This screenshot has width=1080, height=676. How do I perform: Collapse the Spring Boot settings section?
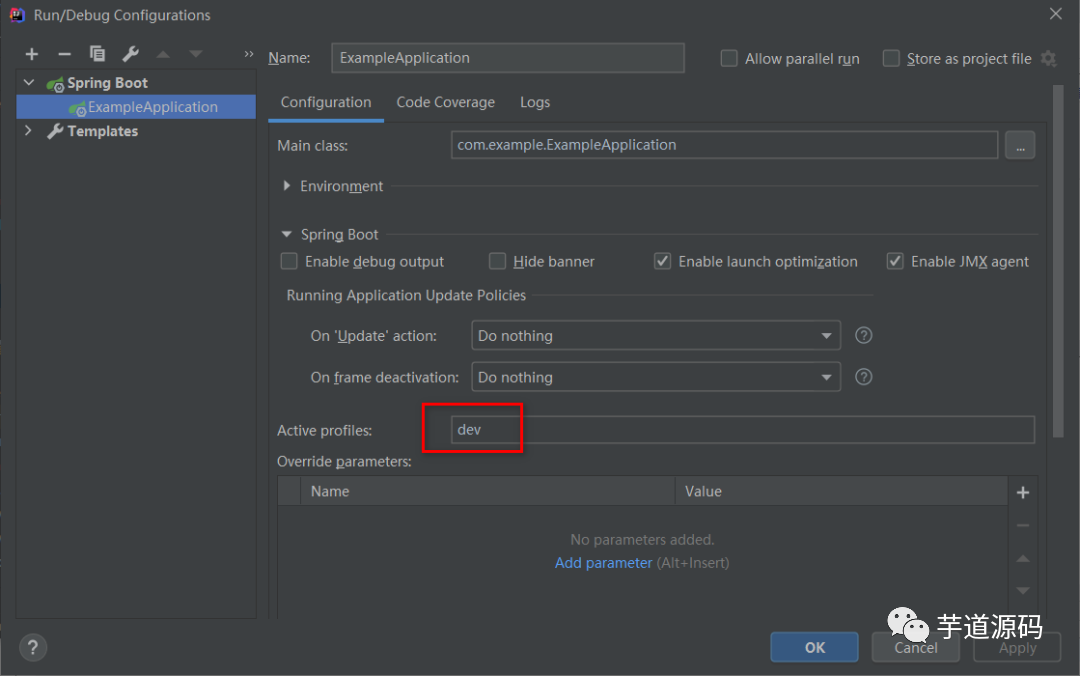[287, 234]
